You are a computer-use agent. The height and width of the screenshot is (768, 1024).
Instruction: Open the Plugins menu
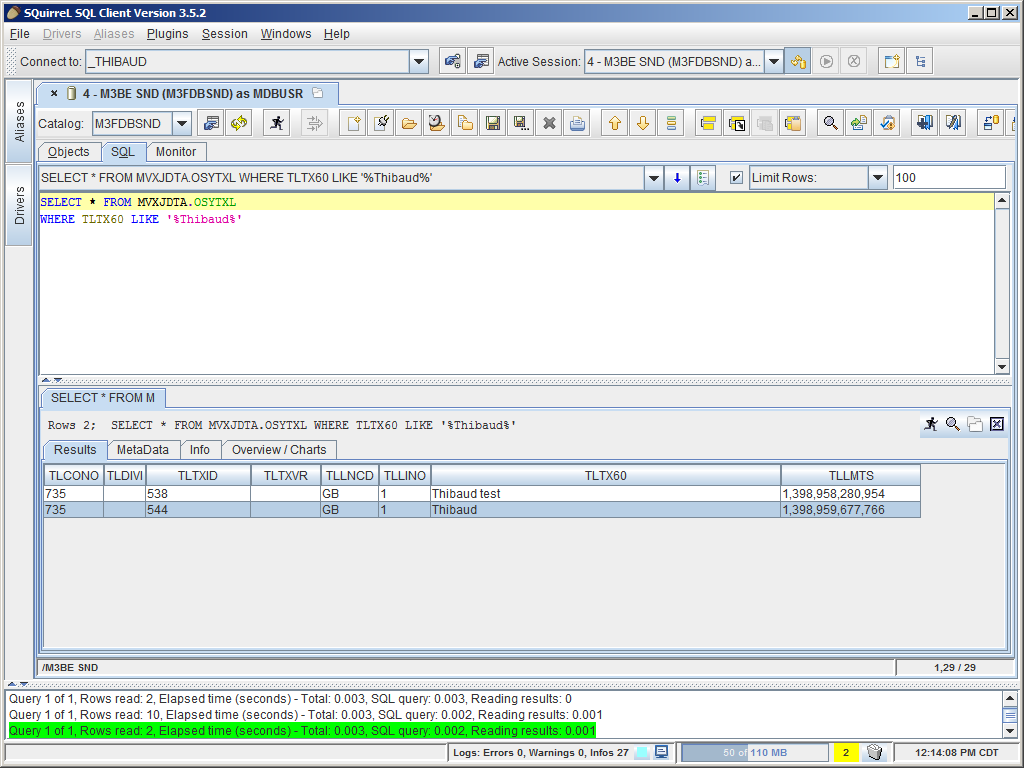[167, 34]
